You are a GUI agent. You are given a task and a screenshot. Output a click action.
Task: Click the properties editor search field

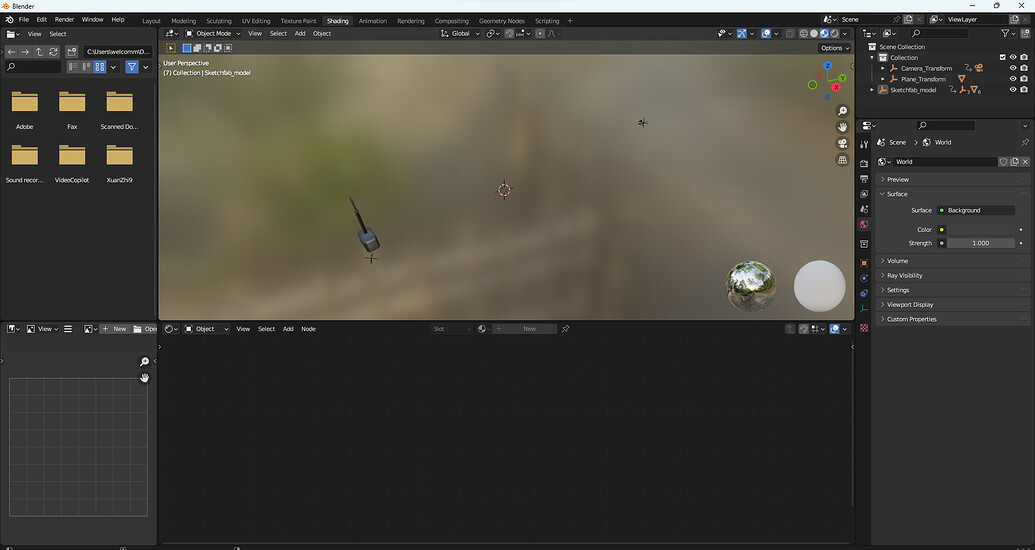point(944,125)
